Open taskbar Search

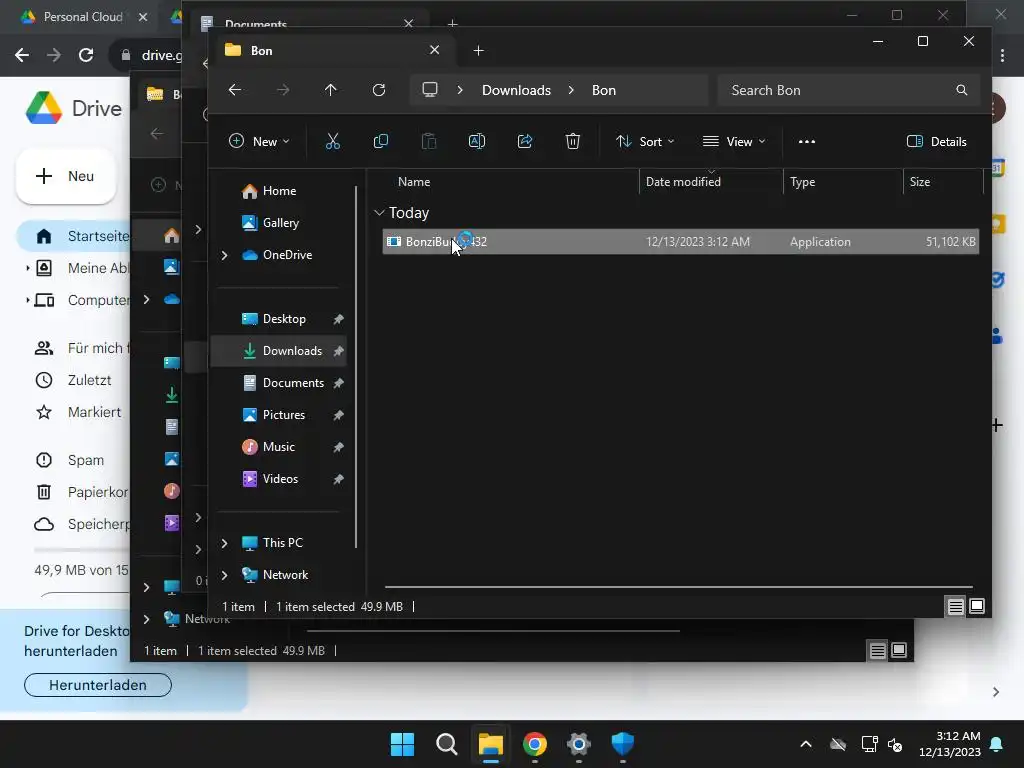[x=447, y=744]
